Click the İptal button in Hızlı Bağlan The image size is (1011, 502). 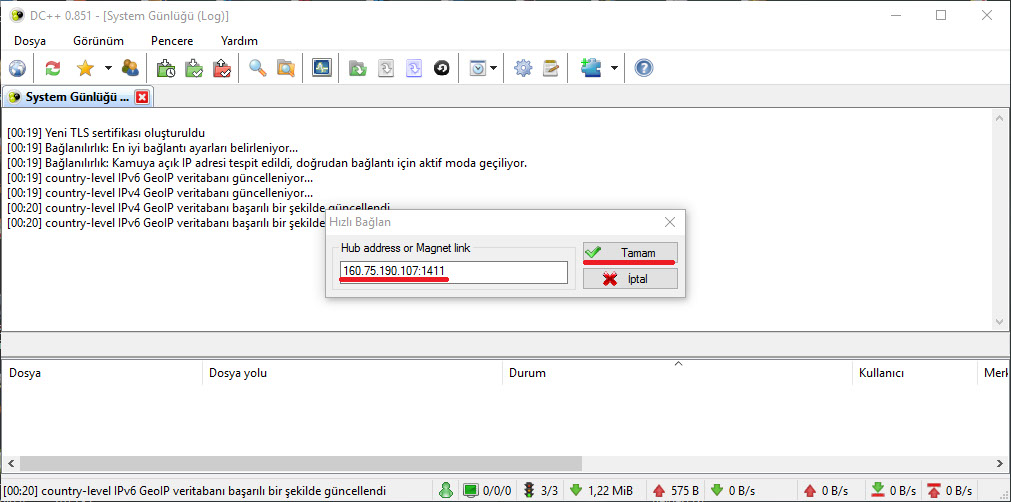[630, 279]
